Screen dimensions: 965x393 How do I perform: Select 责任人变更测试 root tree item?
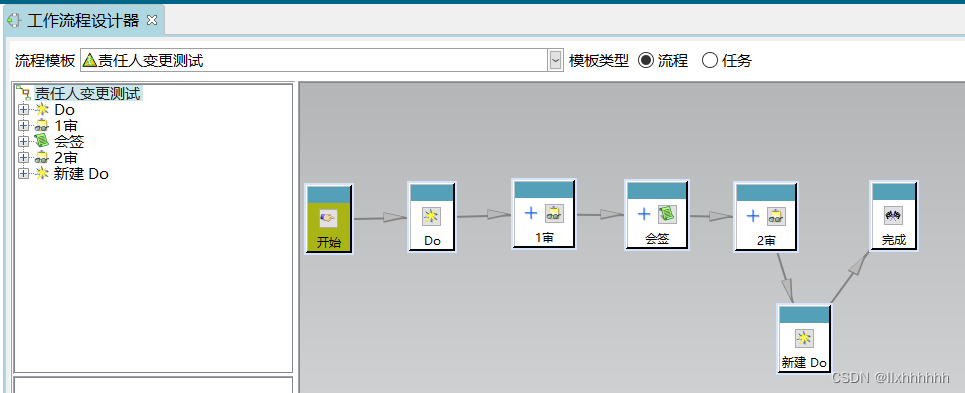pos(88,93)
